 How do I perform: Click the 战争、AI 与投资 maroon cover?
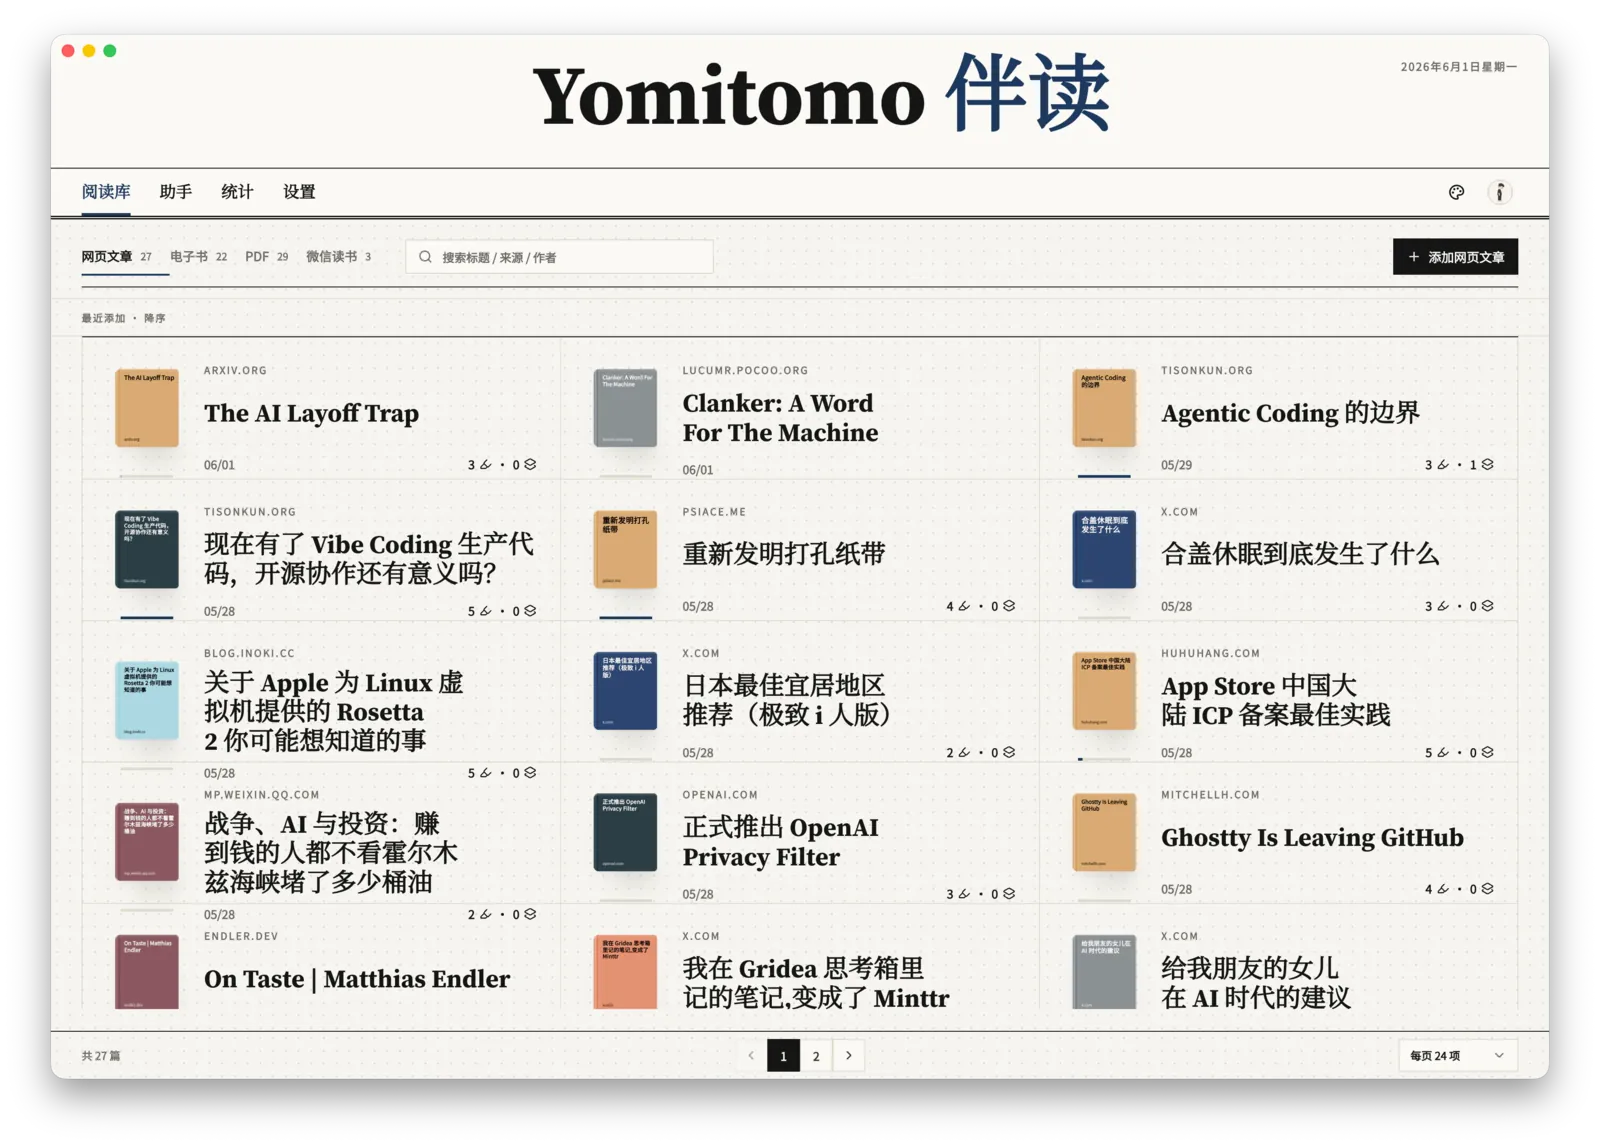[x=147, y=842]
